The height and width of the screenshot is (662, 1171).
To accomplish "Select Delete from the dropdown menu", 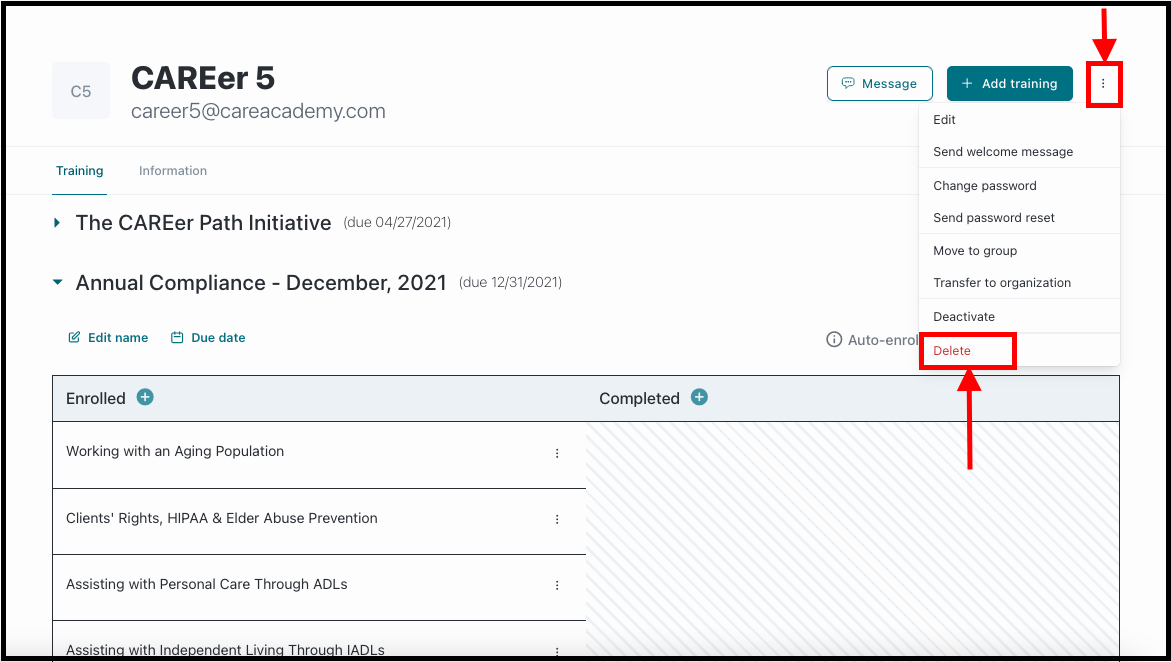I will (952, 350).
